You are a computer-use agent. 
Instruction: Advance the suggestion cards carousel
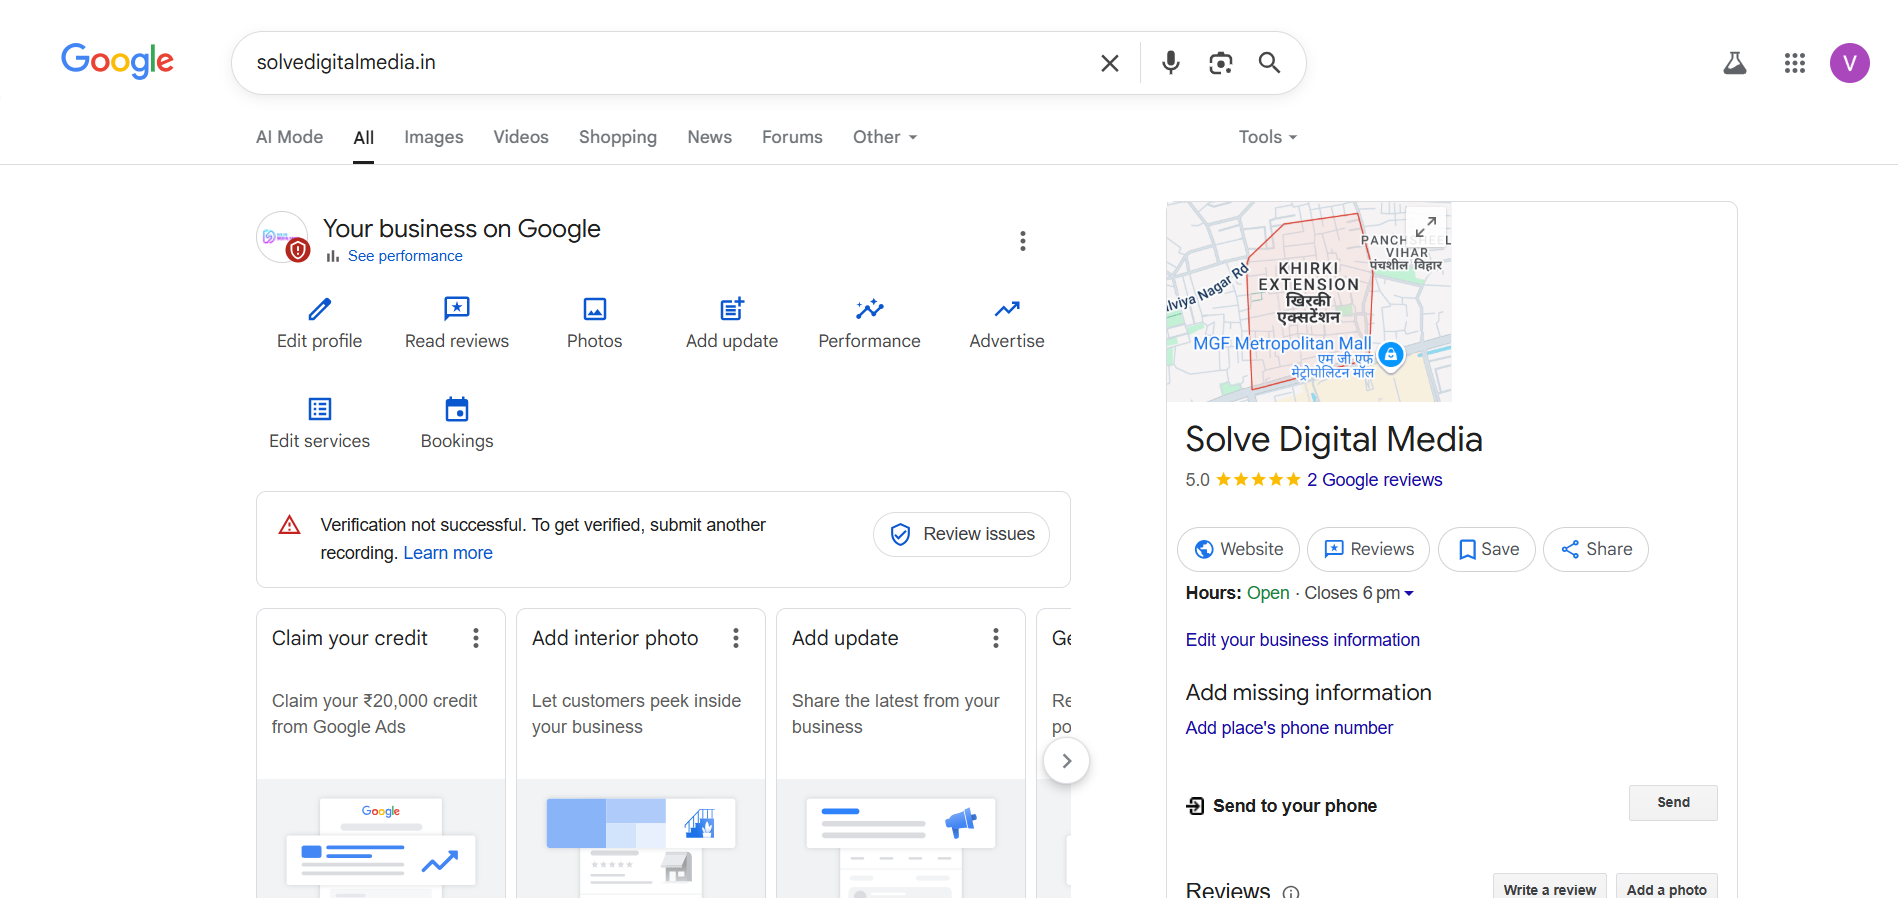coord(1066,761)
